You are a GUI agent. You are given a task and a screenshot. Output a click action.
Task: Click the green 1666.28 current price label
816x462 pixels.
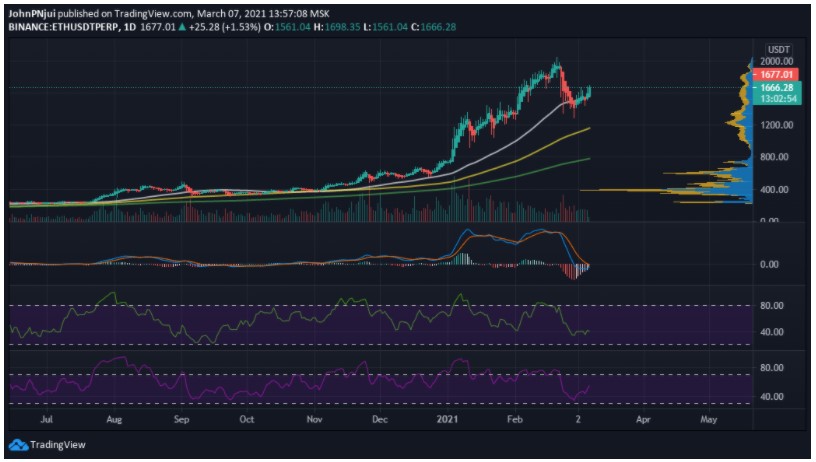(776, 88)
